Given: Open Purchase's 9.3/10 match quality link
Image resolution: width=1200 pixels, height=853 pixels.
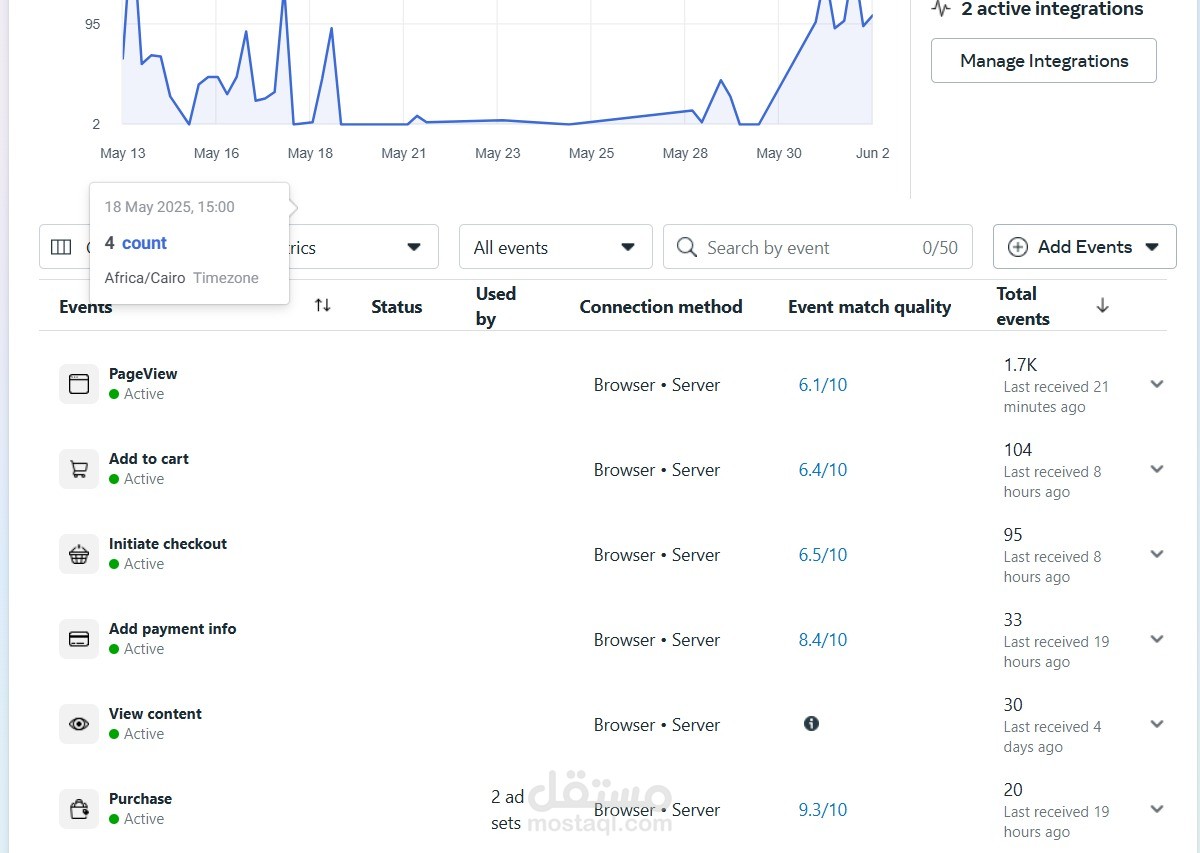Looking at the screenshot, I should point(822,810).
